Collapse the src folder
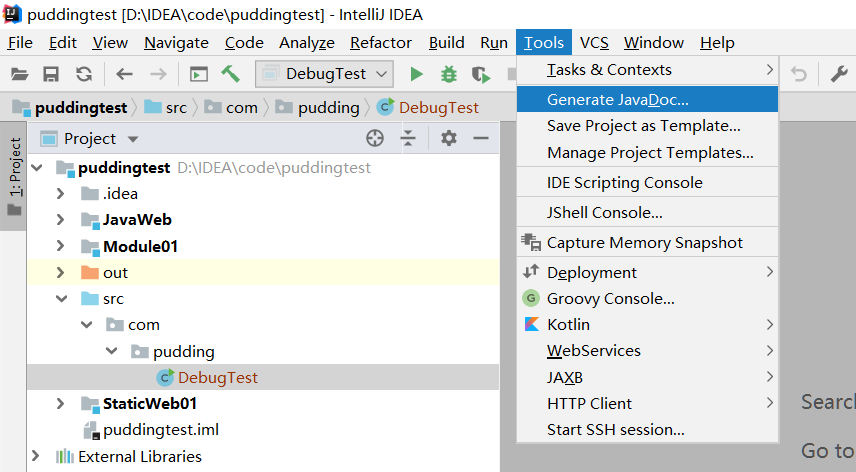This screenshot has height=472, width=856. click(x=62, y=298)
